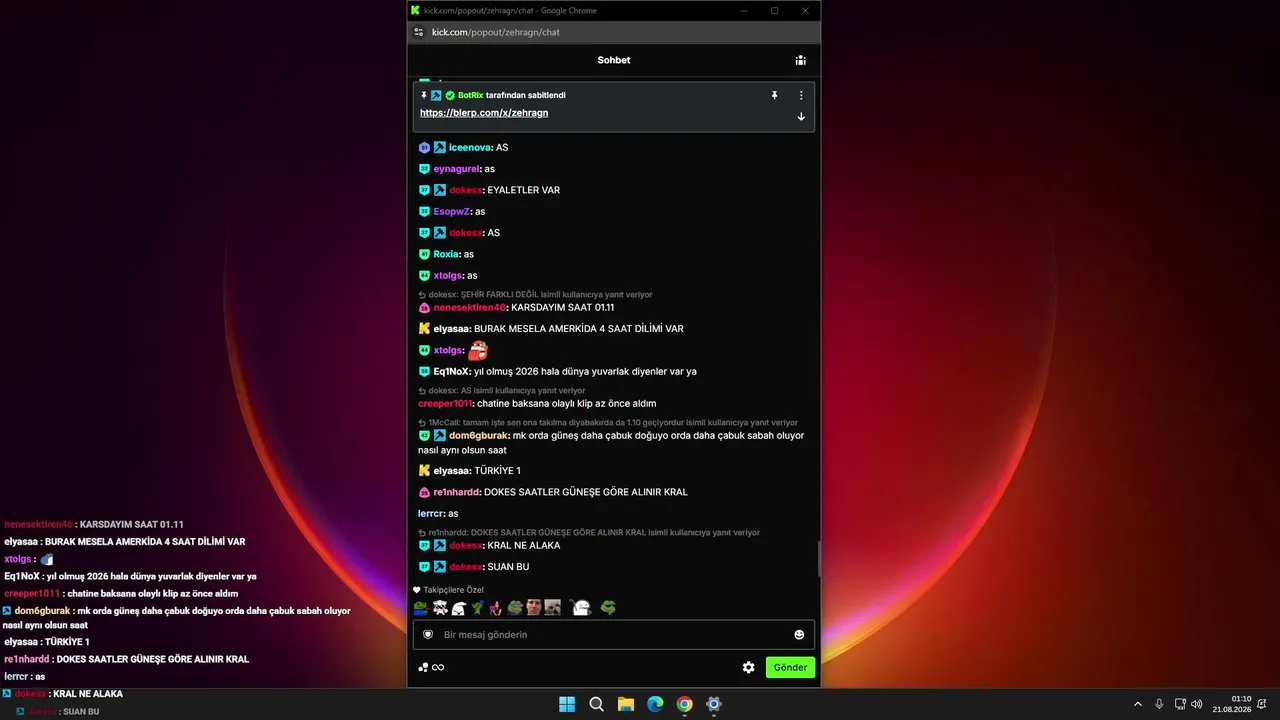Click dokesx next to 'EYALETLER VAR'
Screen dimensions: 1280x720
pyautogui.click(x=465, y=190)
